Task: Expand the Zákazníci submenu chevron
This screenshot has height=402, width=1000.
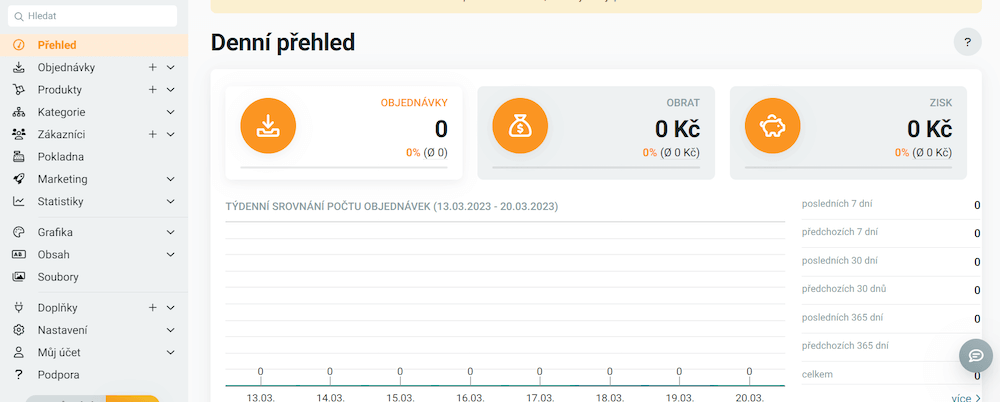Action: (170, 135)
